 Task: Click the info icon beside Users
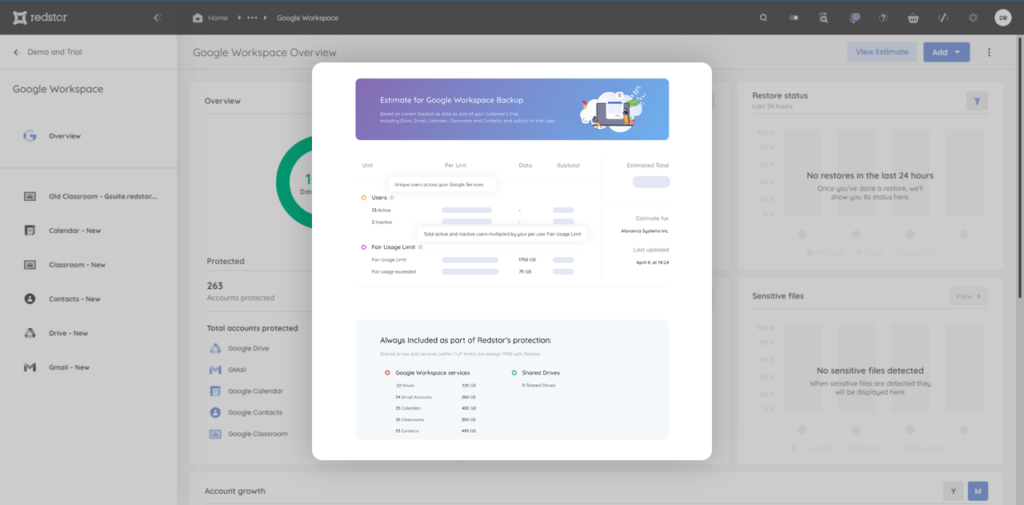pos(392,197)
